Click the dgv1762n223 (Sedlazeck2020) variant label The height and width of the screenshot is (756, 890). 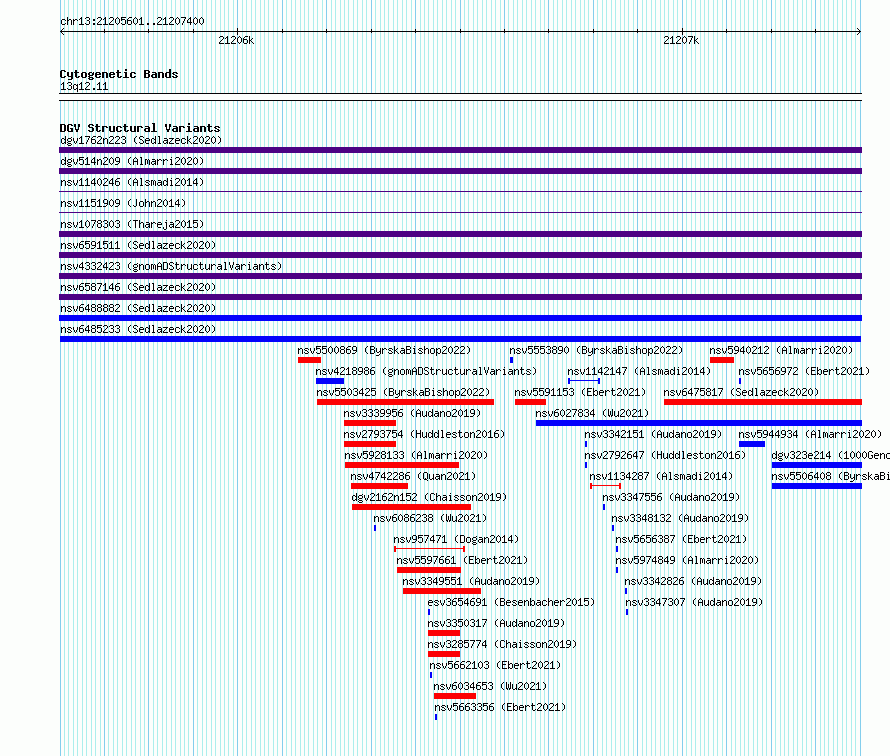click(x=141, y=140)
